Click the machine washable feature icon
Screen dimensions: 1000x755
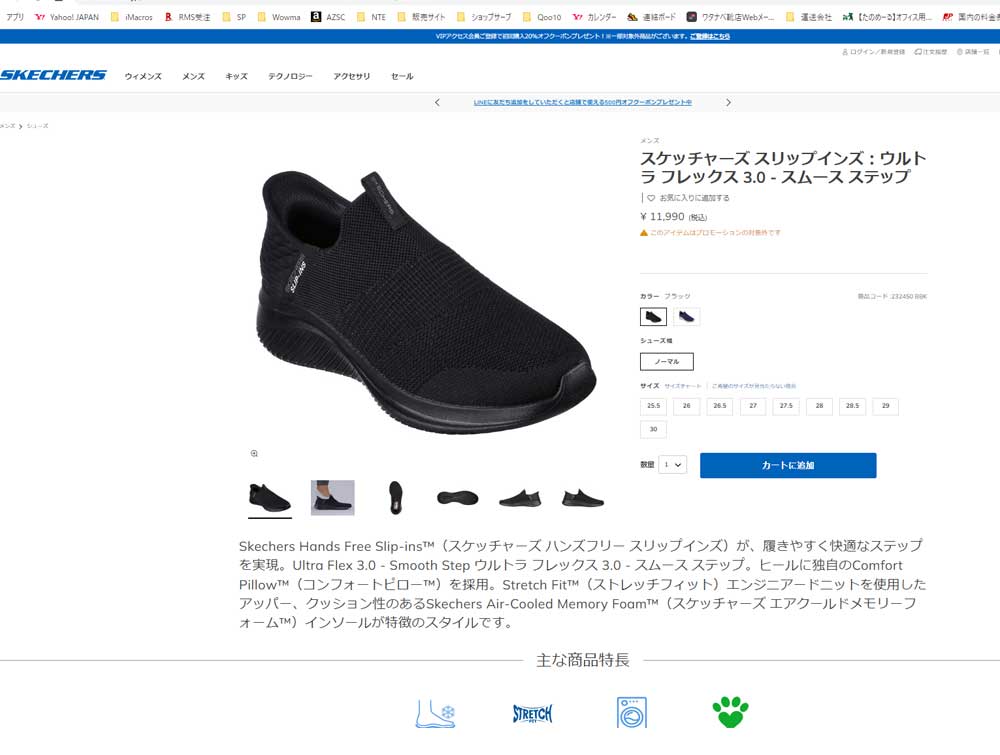pyautogui.click(x=631, y=712)
